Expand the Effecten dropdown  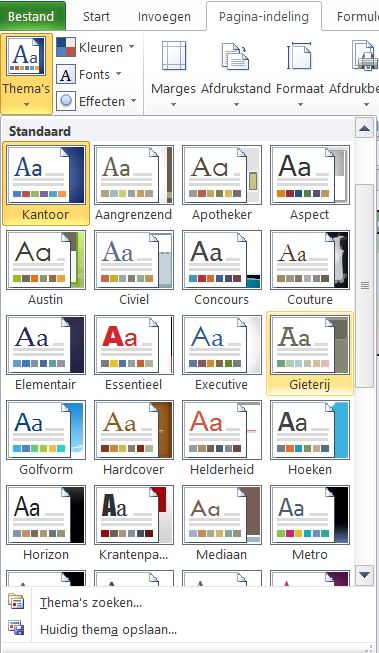tap(97, 101)
